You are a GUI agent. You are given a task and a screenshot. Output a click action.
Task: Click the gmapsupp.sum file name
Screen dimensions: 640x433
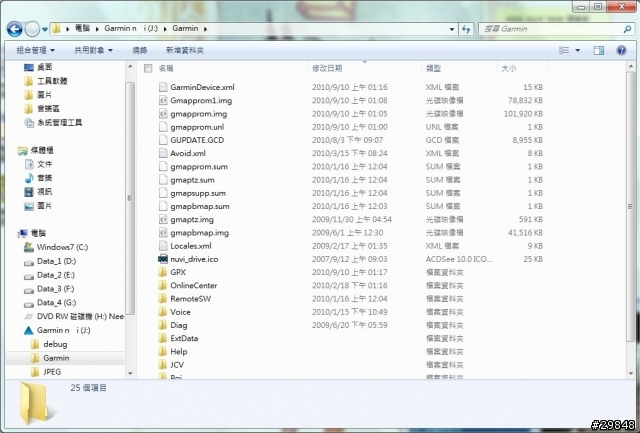click(198, 193)
